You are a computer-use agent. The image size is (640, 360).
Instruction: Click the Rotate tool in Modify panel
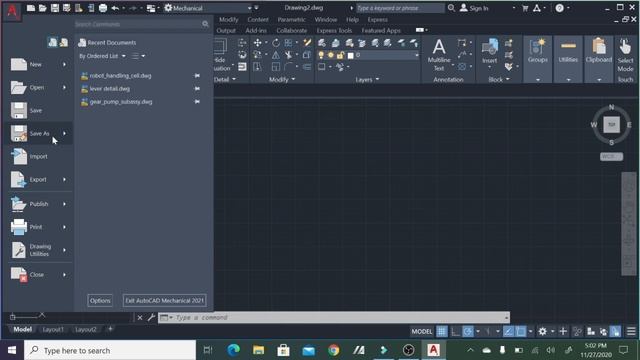276,43
